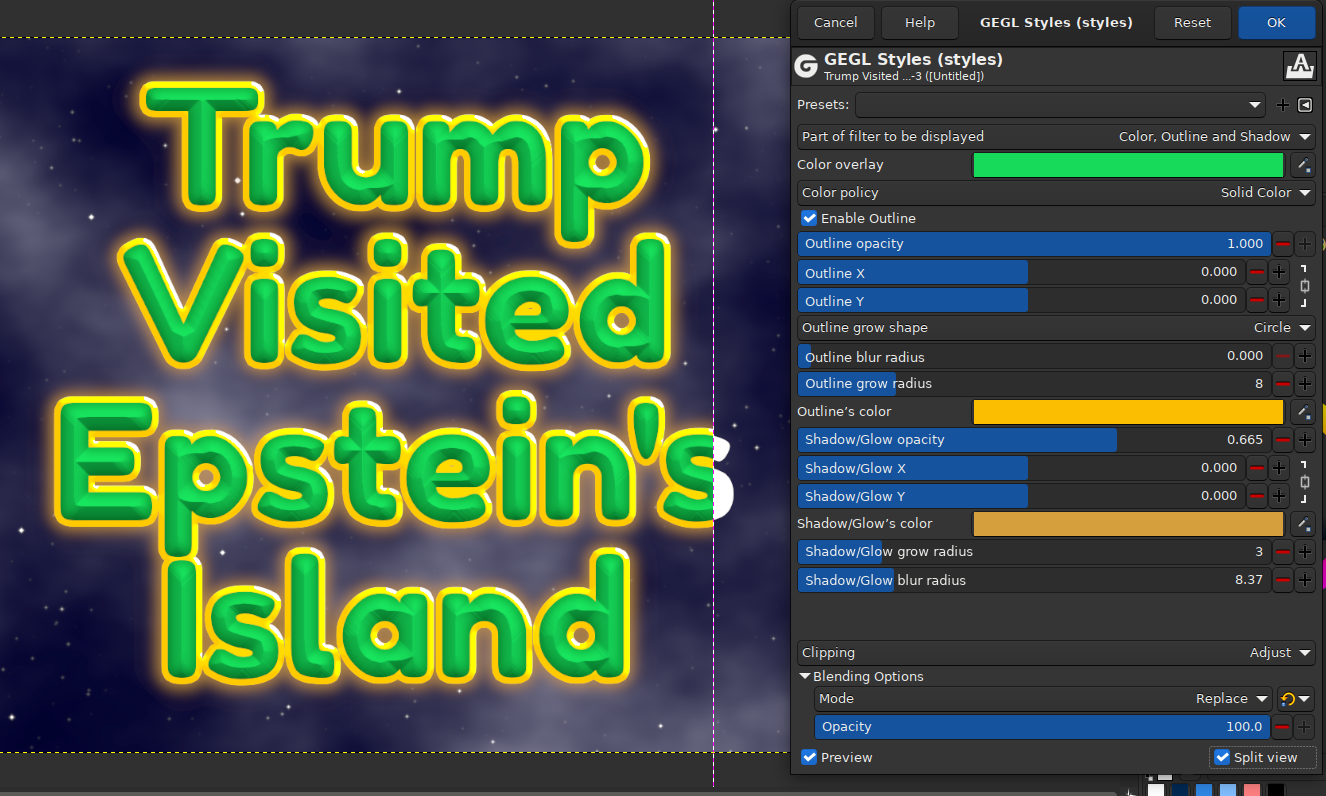Viewport: 1326px width, 796px height.
Task: Open the Clipping dropdown
Action: 1056,652
